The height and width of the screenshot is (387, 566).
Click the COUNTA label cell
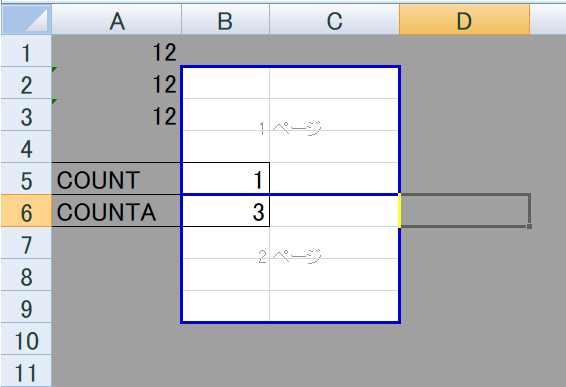(117, 210)
